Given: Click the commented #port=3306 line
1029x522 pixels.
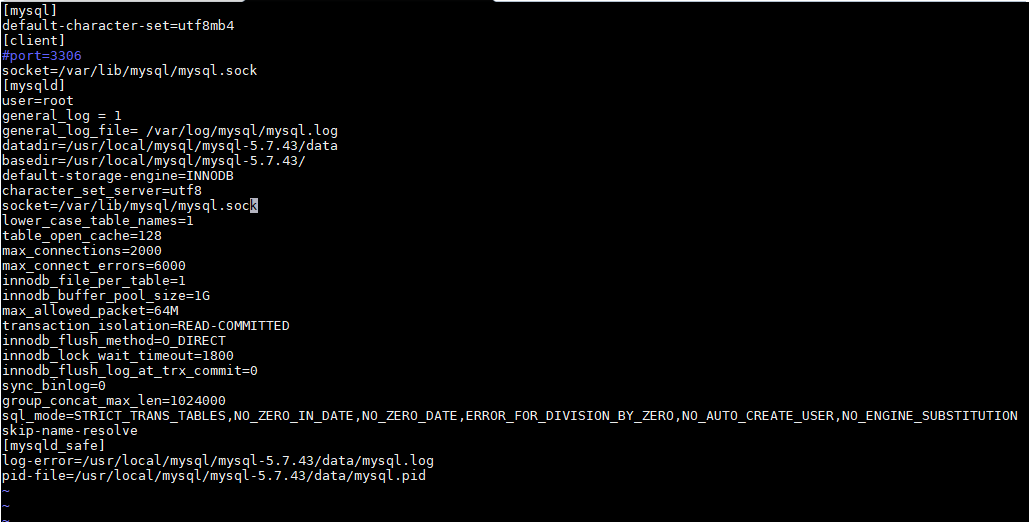Looking at the screenshot, I should click(41, 56).
